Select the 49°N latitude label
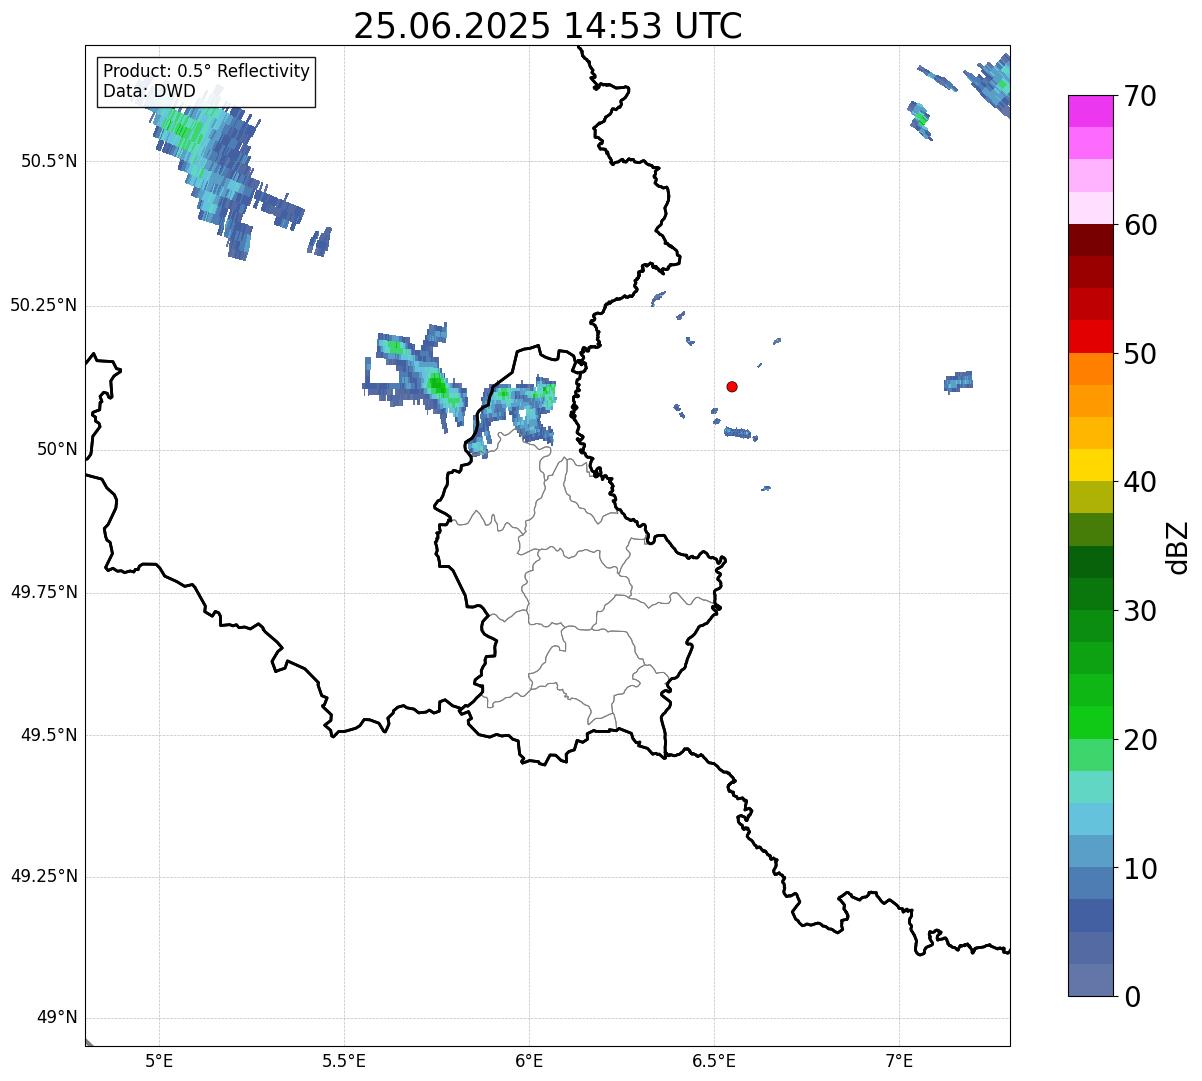The width and height of the screenshot is (1202, 1081). pos(57,1018)
